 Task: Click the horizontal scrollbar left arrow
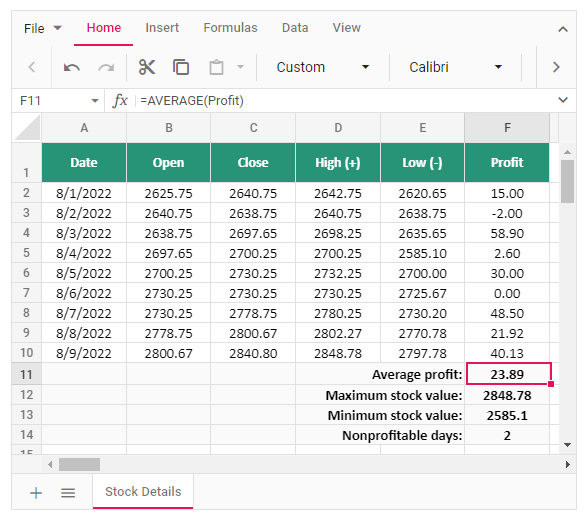[50, 464]
